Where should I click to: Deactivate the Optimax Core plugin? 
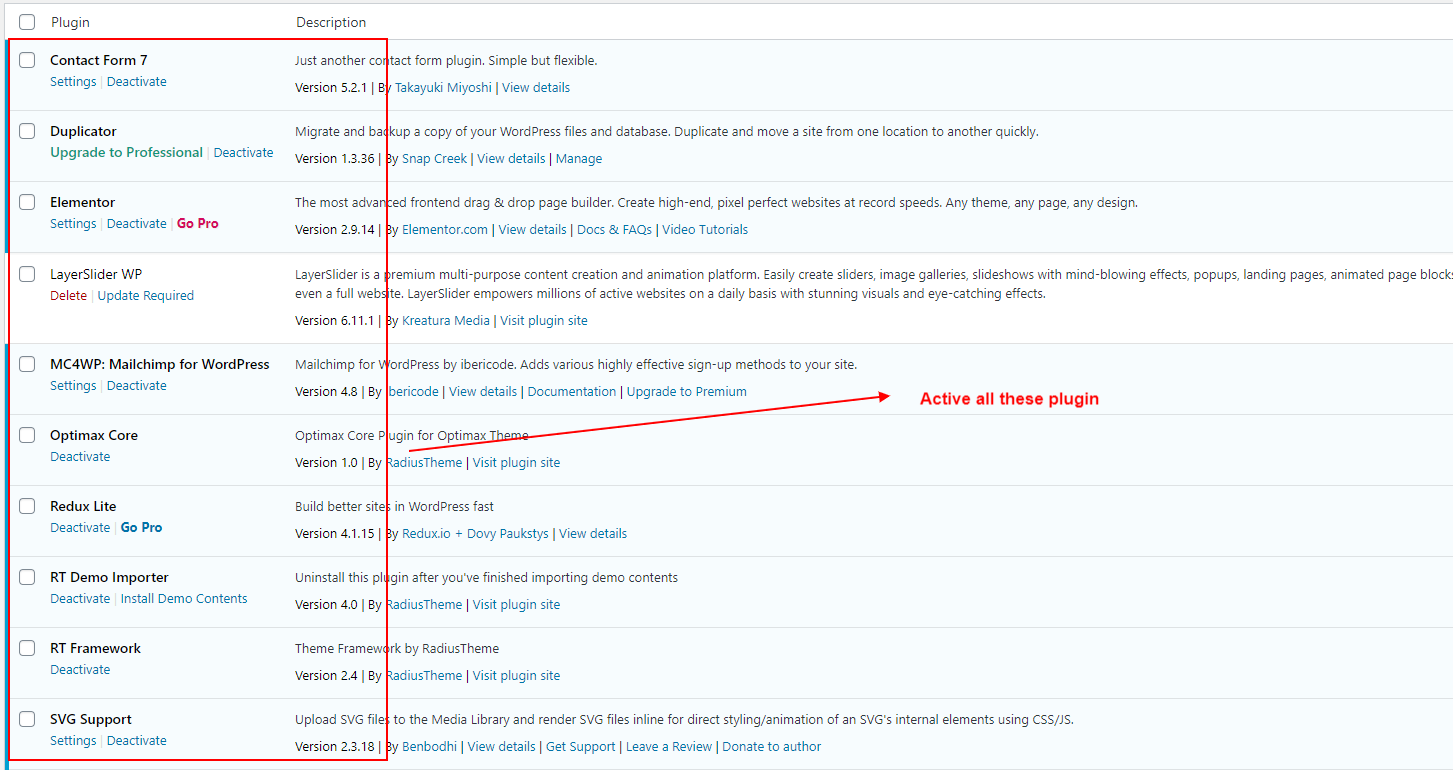pyautogui.click(x=80, y=457)
